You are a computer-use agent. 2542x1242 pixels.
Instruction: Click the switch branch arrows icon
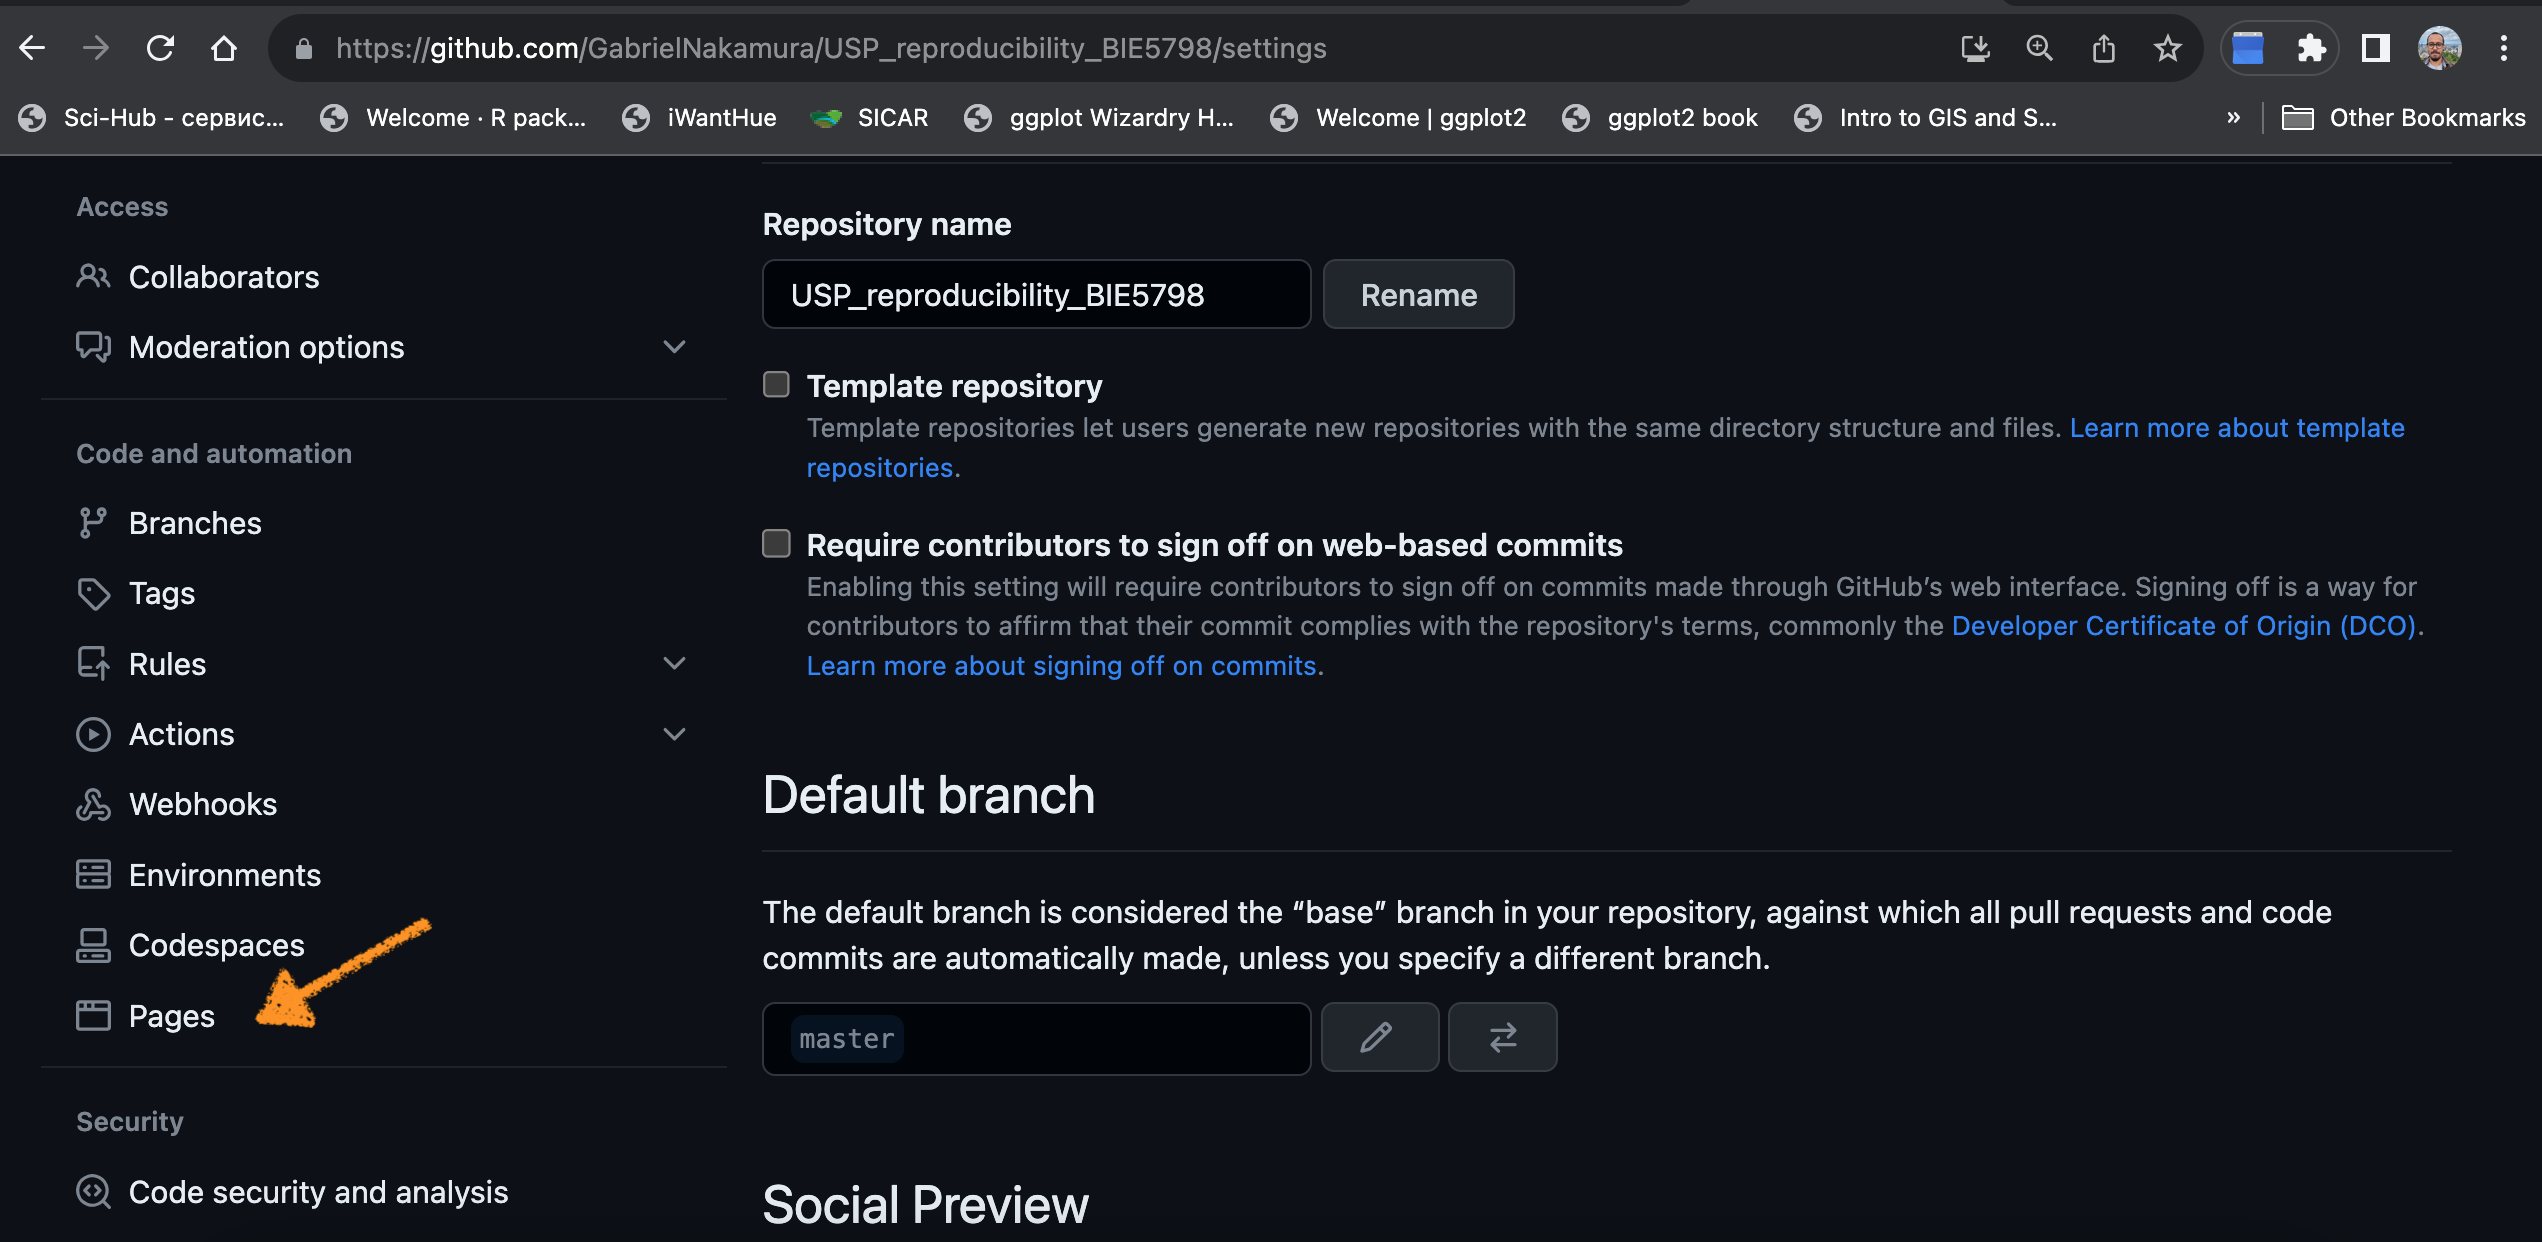click(x=1502, y=1037)
